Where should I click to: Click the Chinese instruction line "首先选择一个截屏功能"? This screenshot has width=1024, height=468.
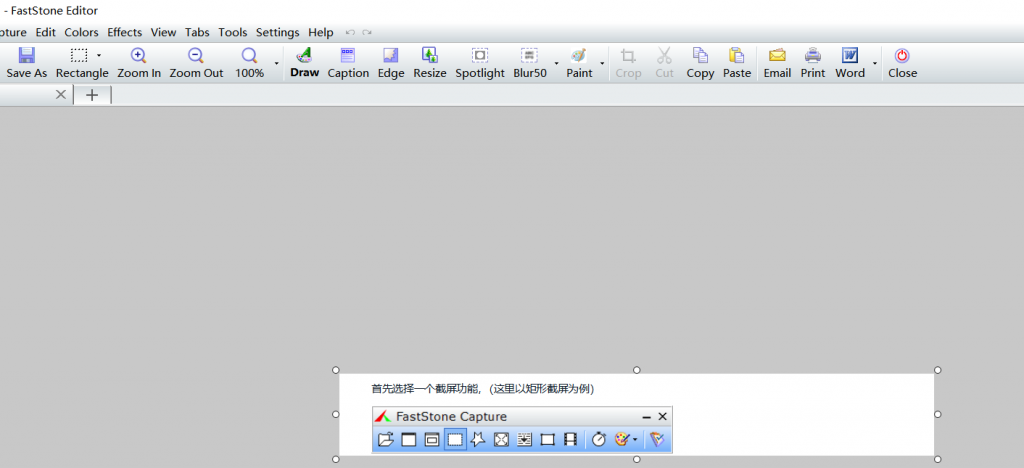(426, 389)
